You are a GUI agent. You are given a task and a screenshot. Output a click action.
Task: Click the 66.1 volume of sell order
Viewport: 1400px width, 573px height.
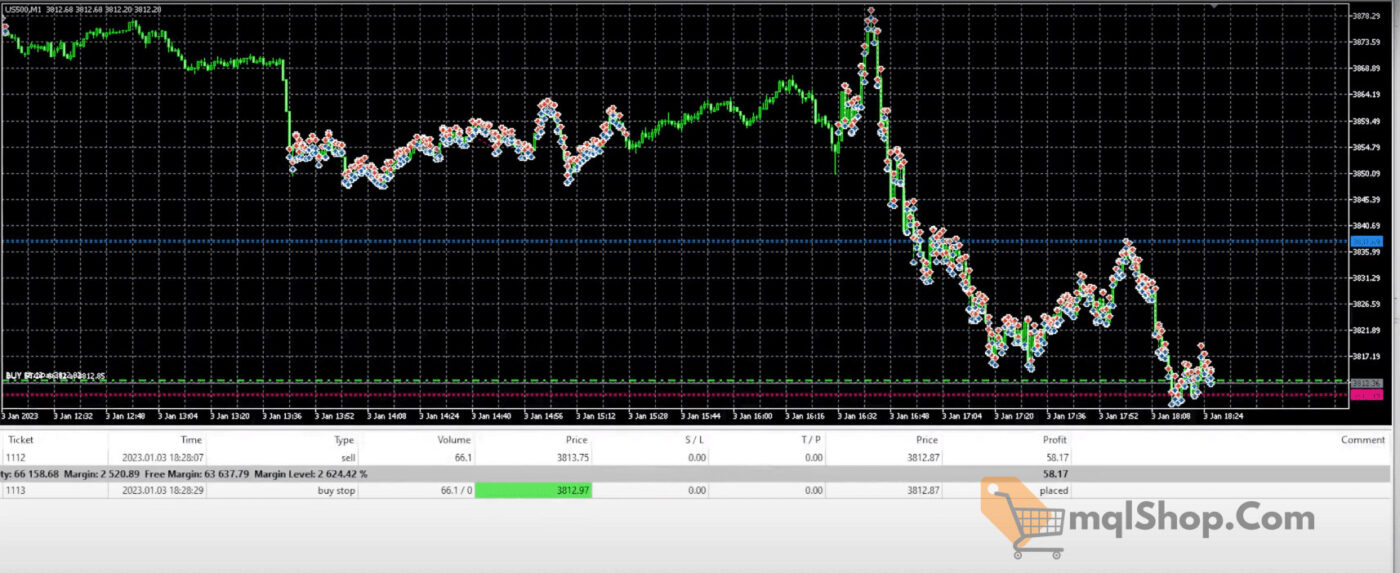coord(464,457)
